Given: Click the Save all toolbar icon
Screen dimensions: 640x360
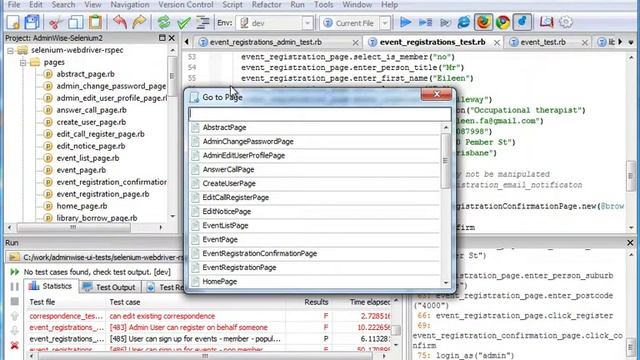Looking at the screenshot, I should point(32,22).
